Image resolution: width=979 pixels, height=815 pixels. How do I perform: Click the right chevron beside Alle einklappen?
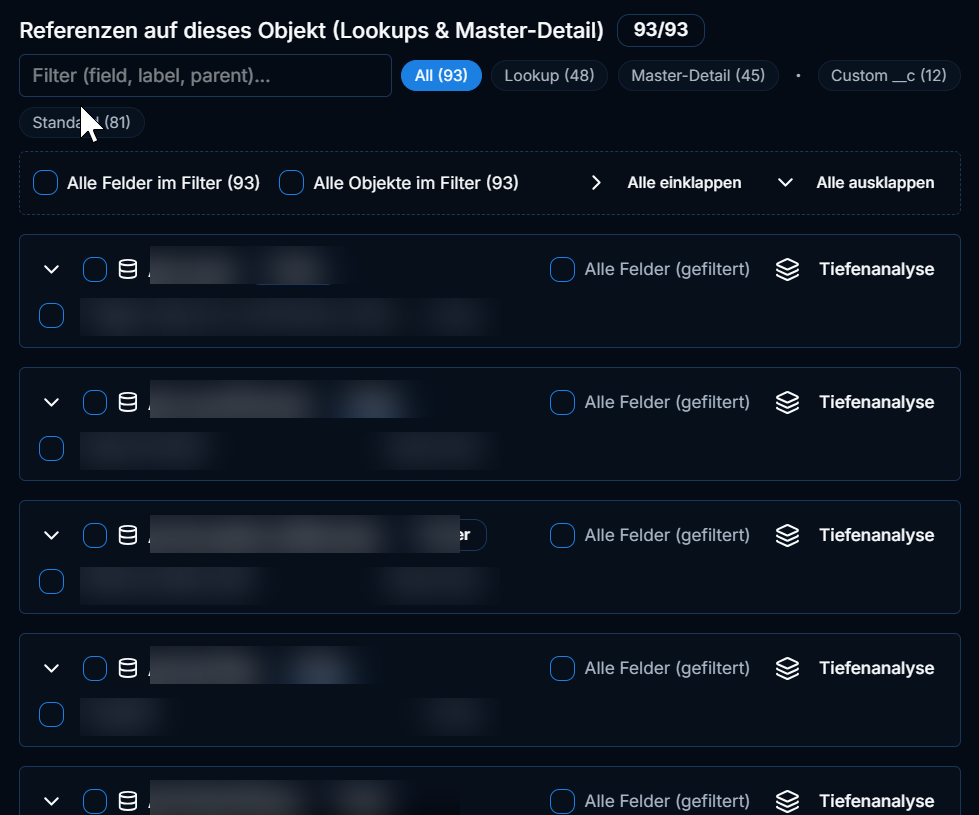[x=596, y=183]
